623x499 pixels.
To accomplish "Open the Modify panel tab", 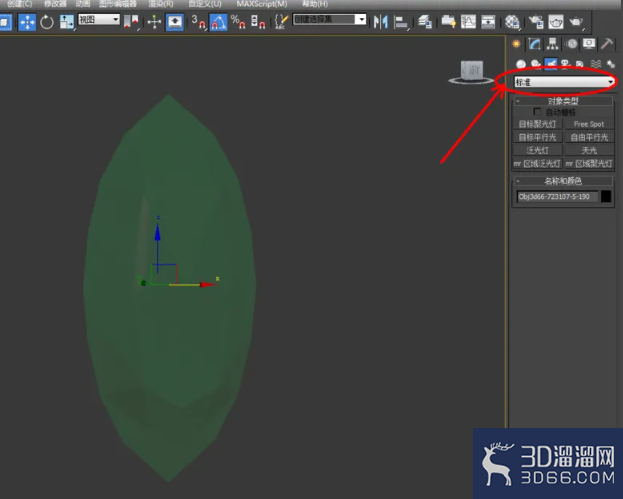I will point(534,44).
